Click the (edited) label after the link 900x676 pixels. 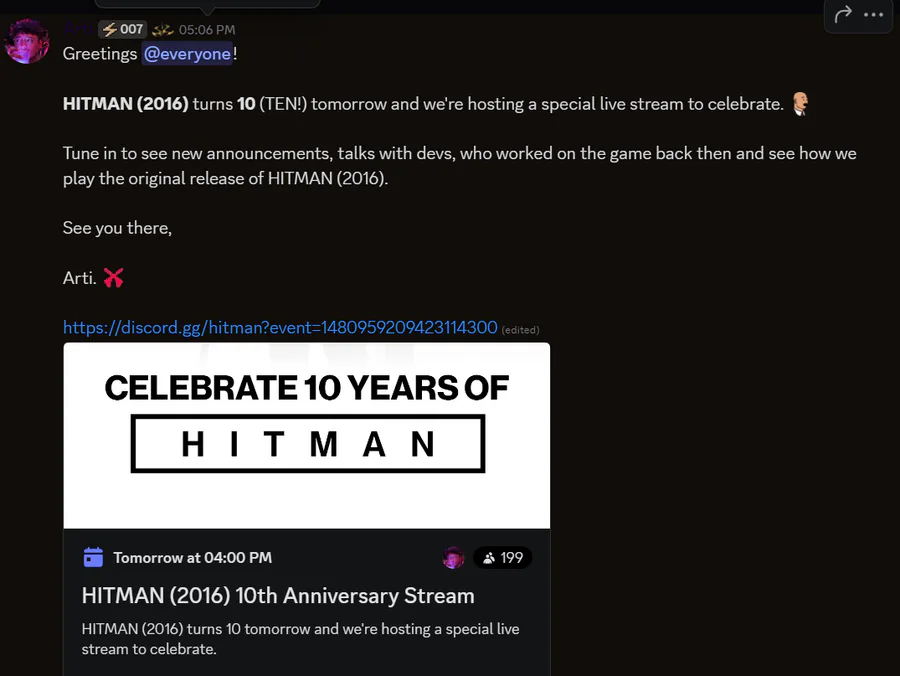pyautogui.click(x=520, y=329)
